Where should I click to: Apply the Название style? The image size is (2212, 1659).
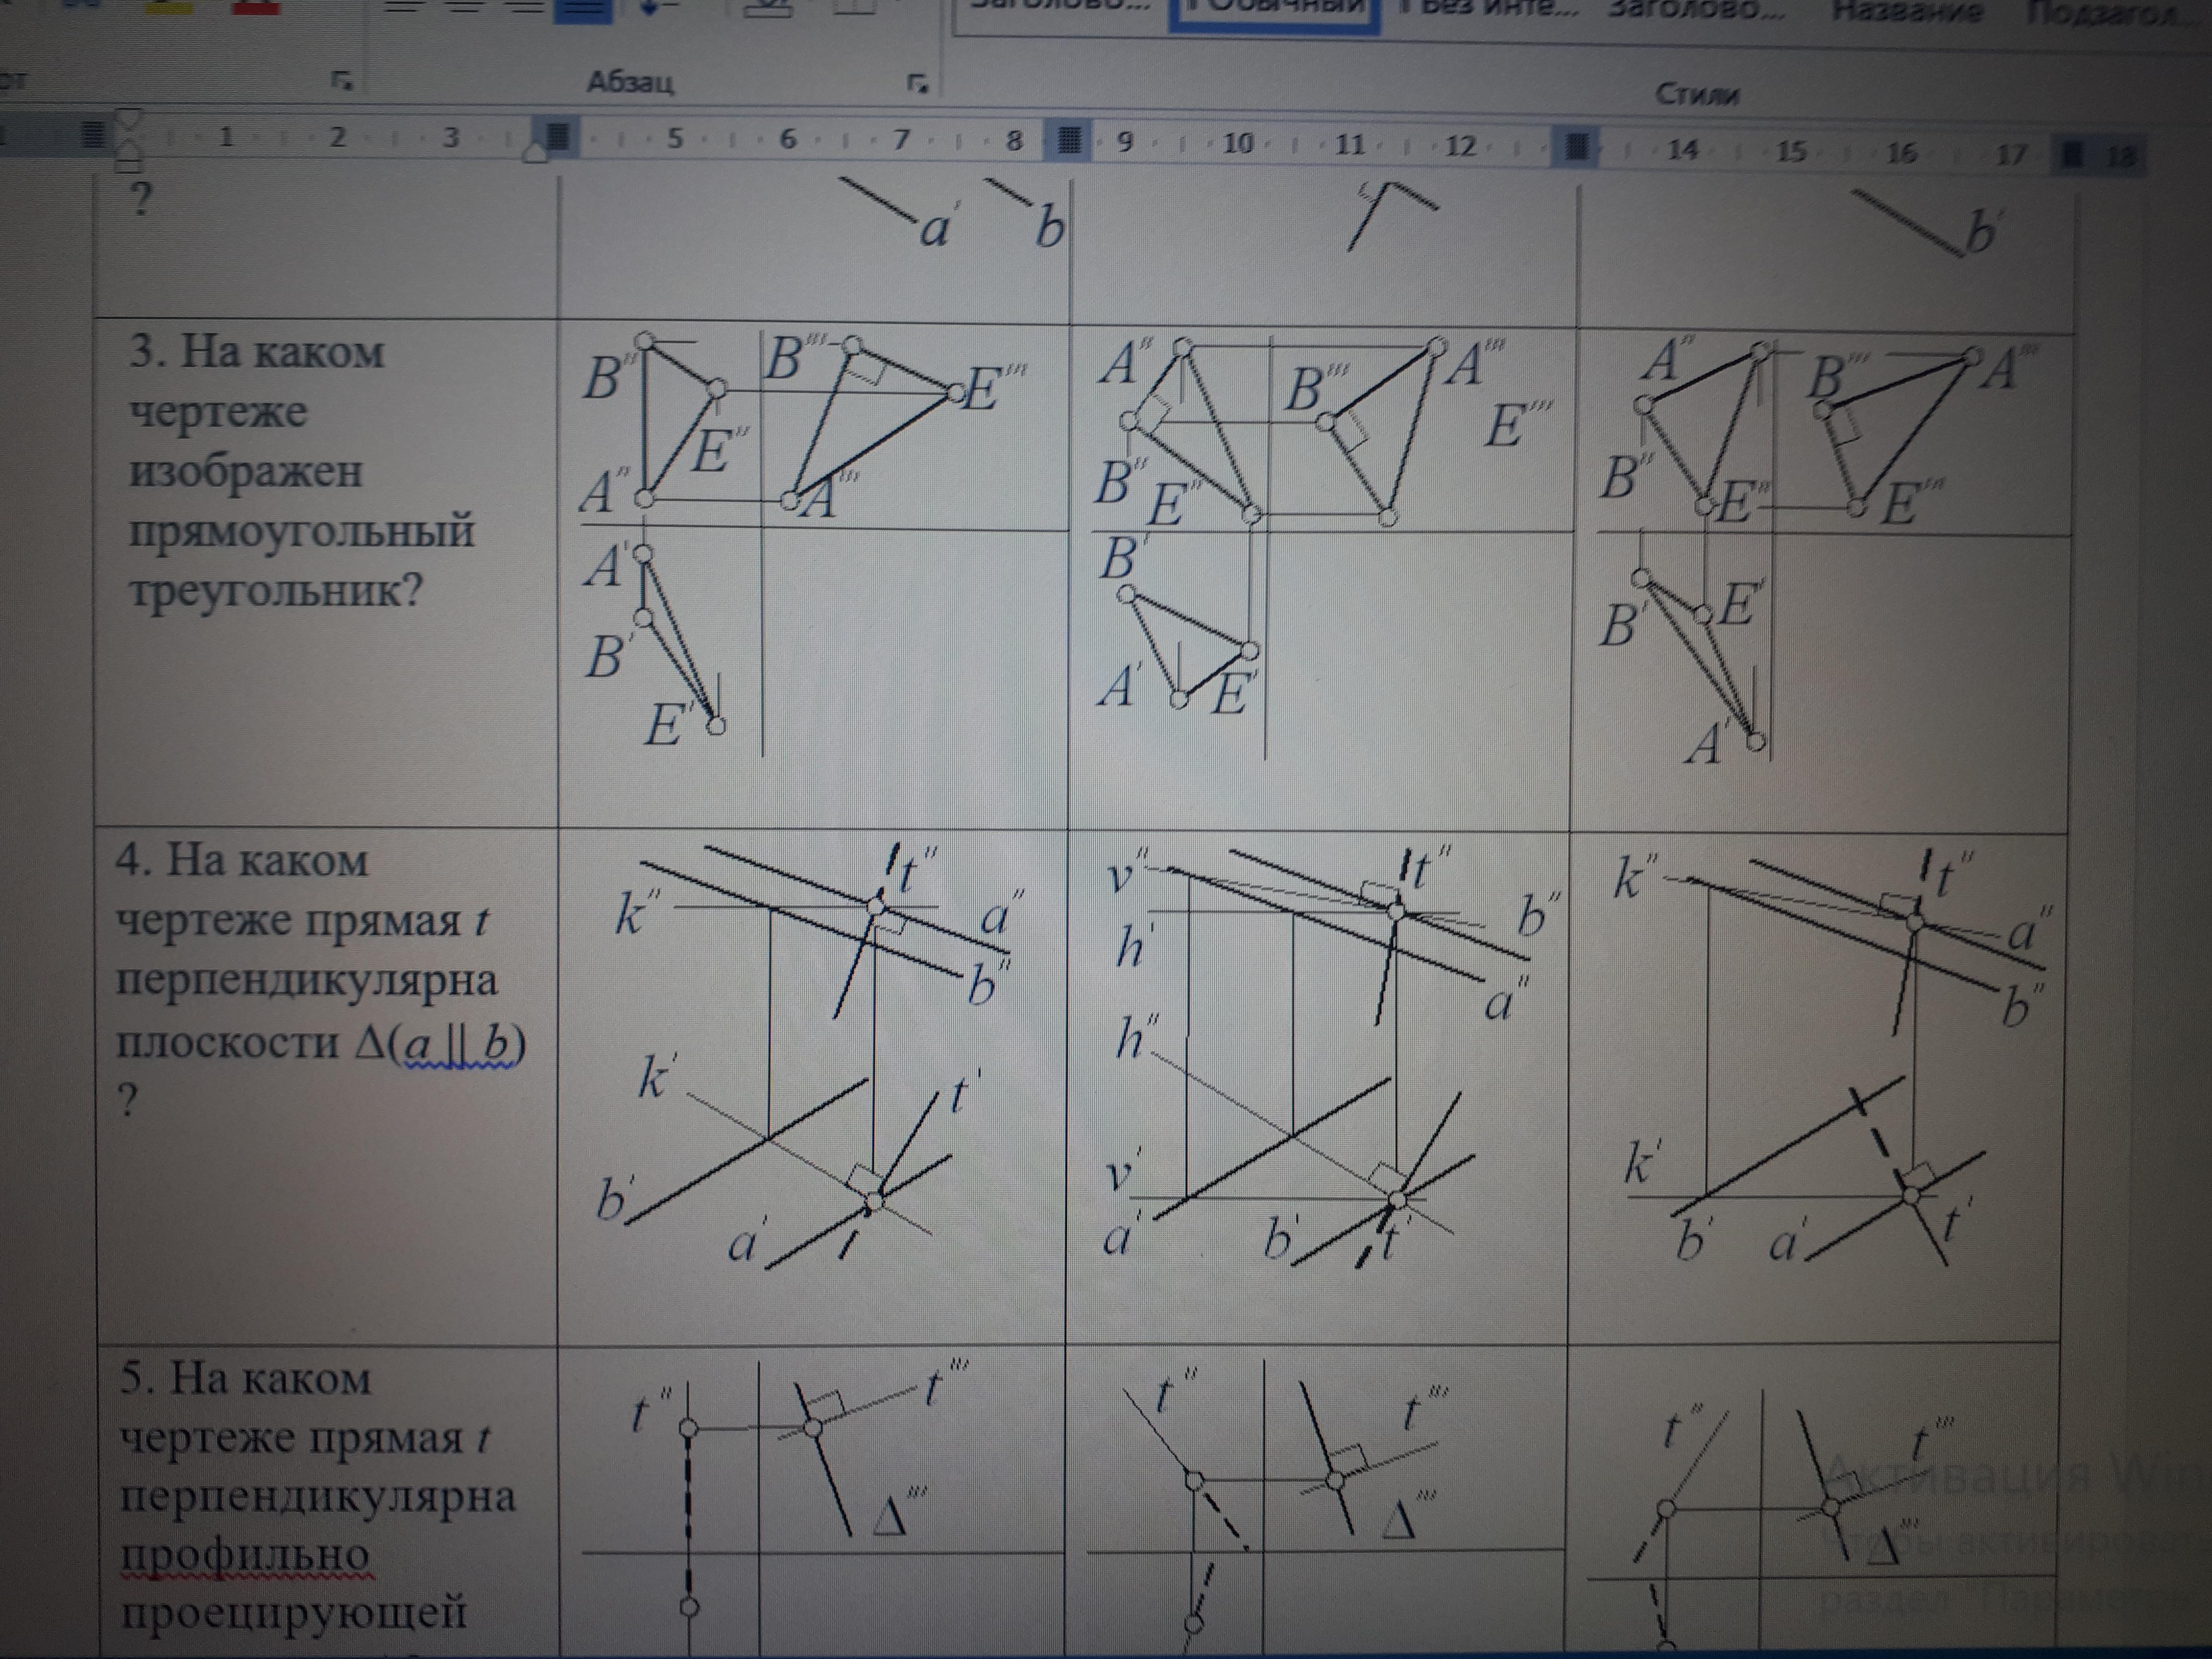pos(1906,12)
